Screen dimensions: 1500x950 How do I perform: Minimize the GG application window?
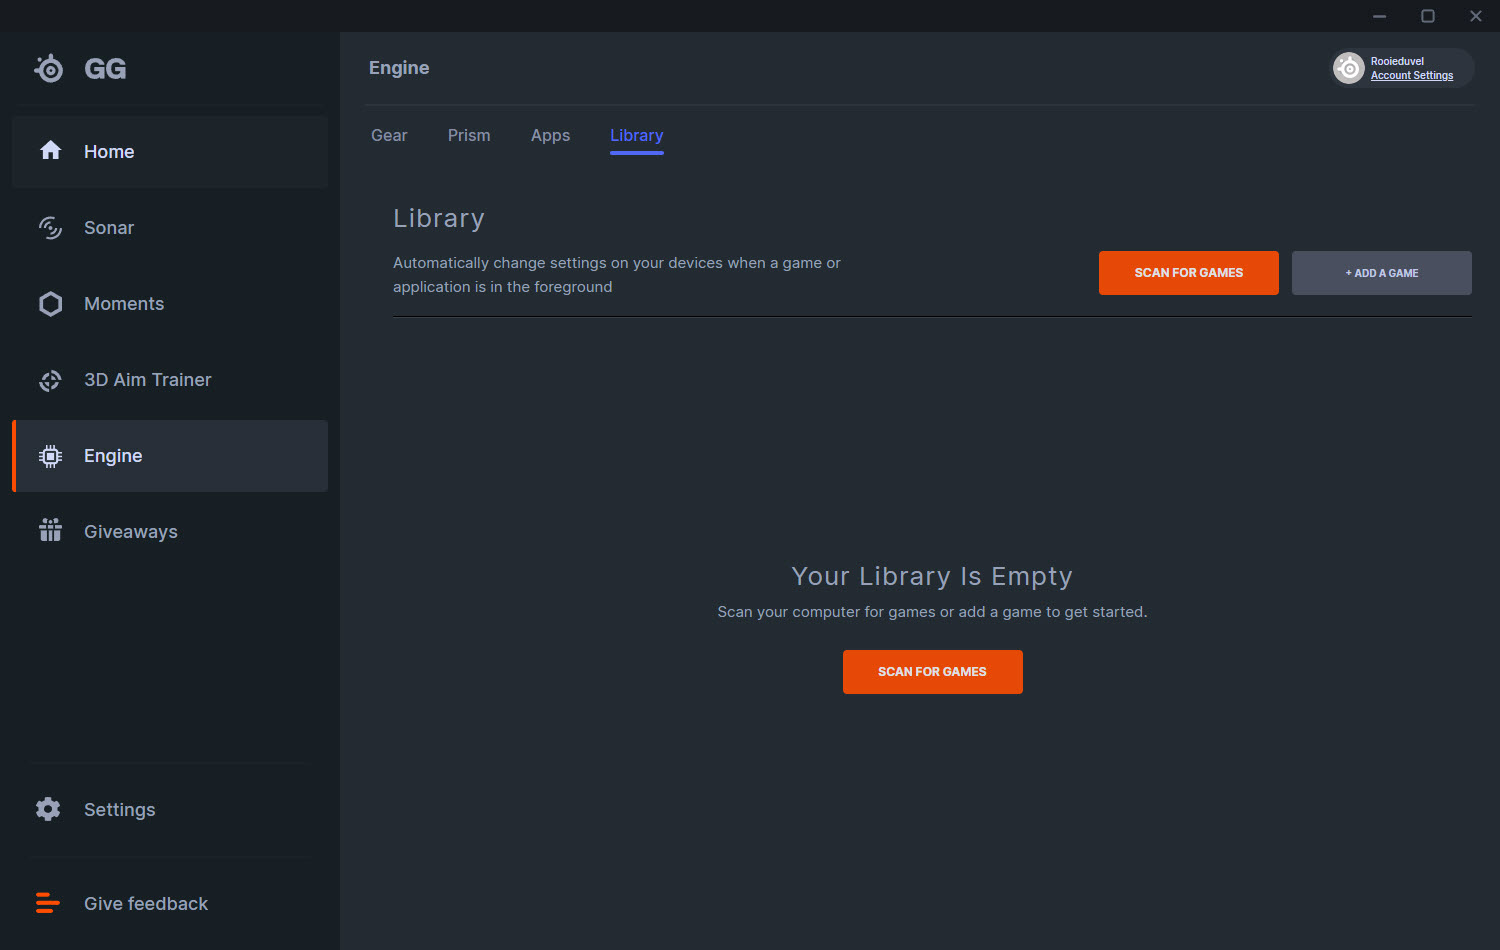coord(1380,16)
